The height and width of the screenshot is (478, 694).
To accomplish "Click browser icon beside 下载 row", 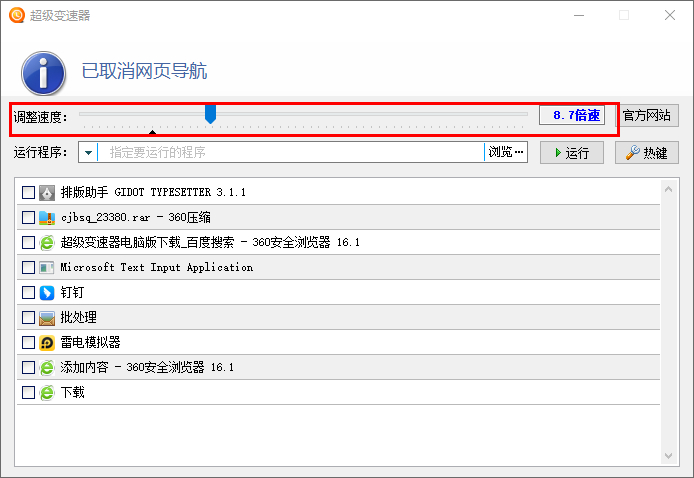I will [47, 393].
